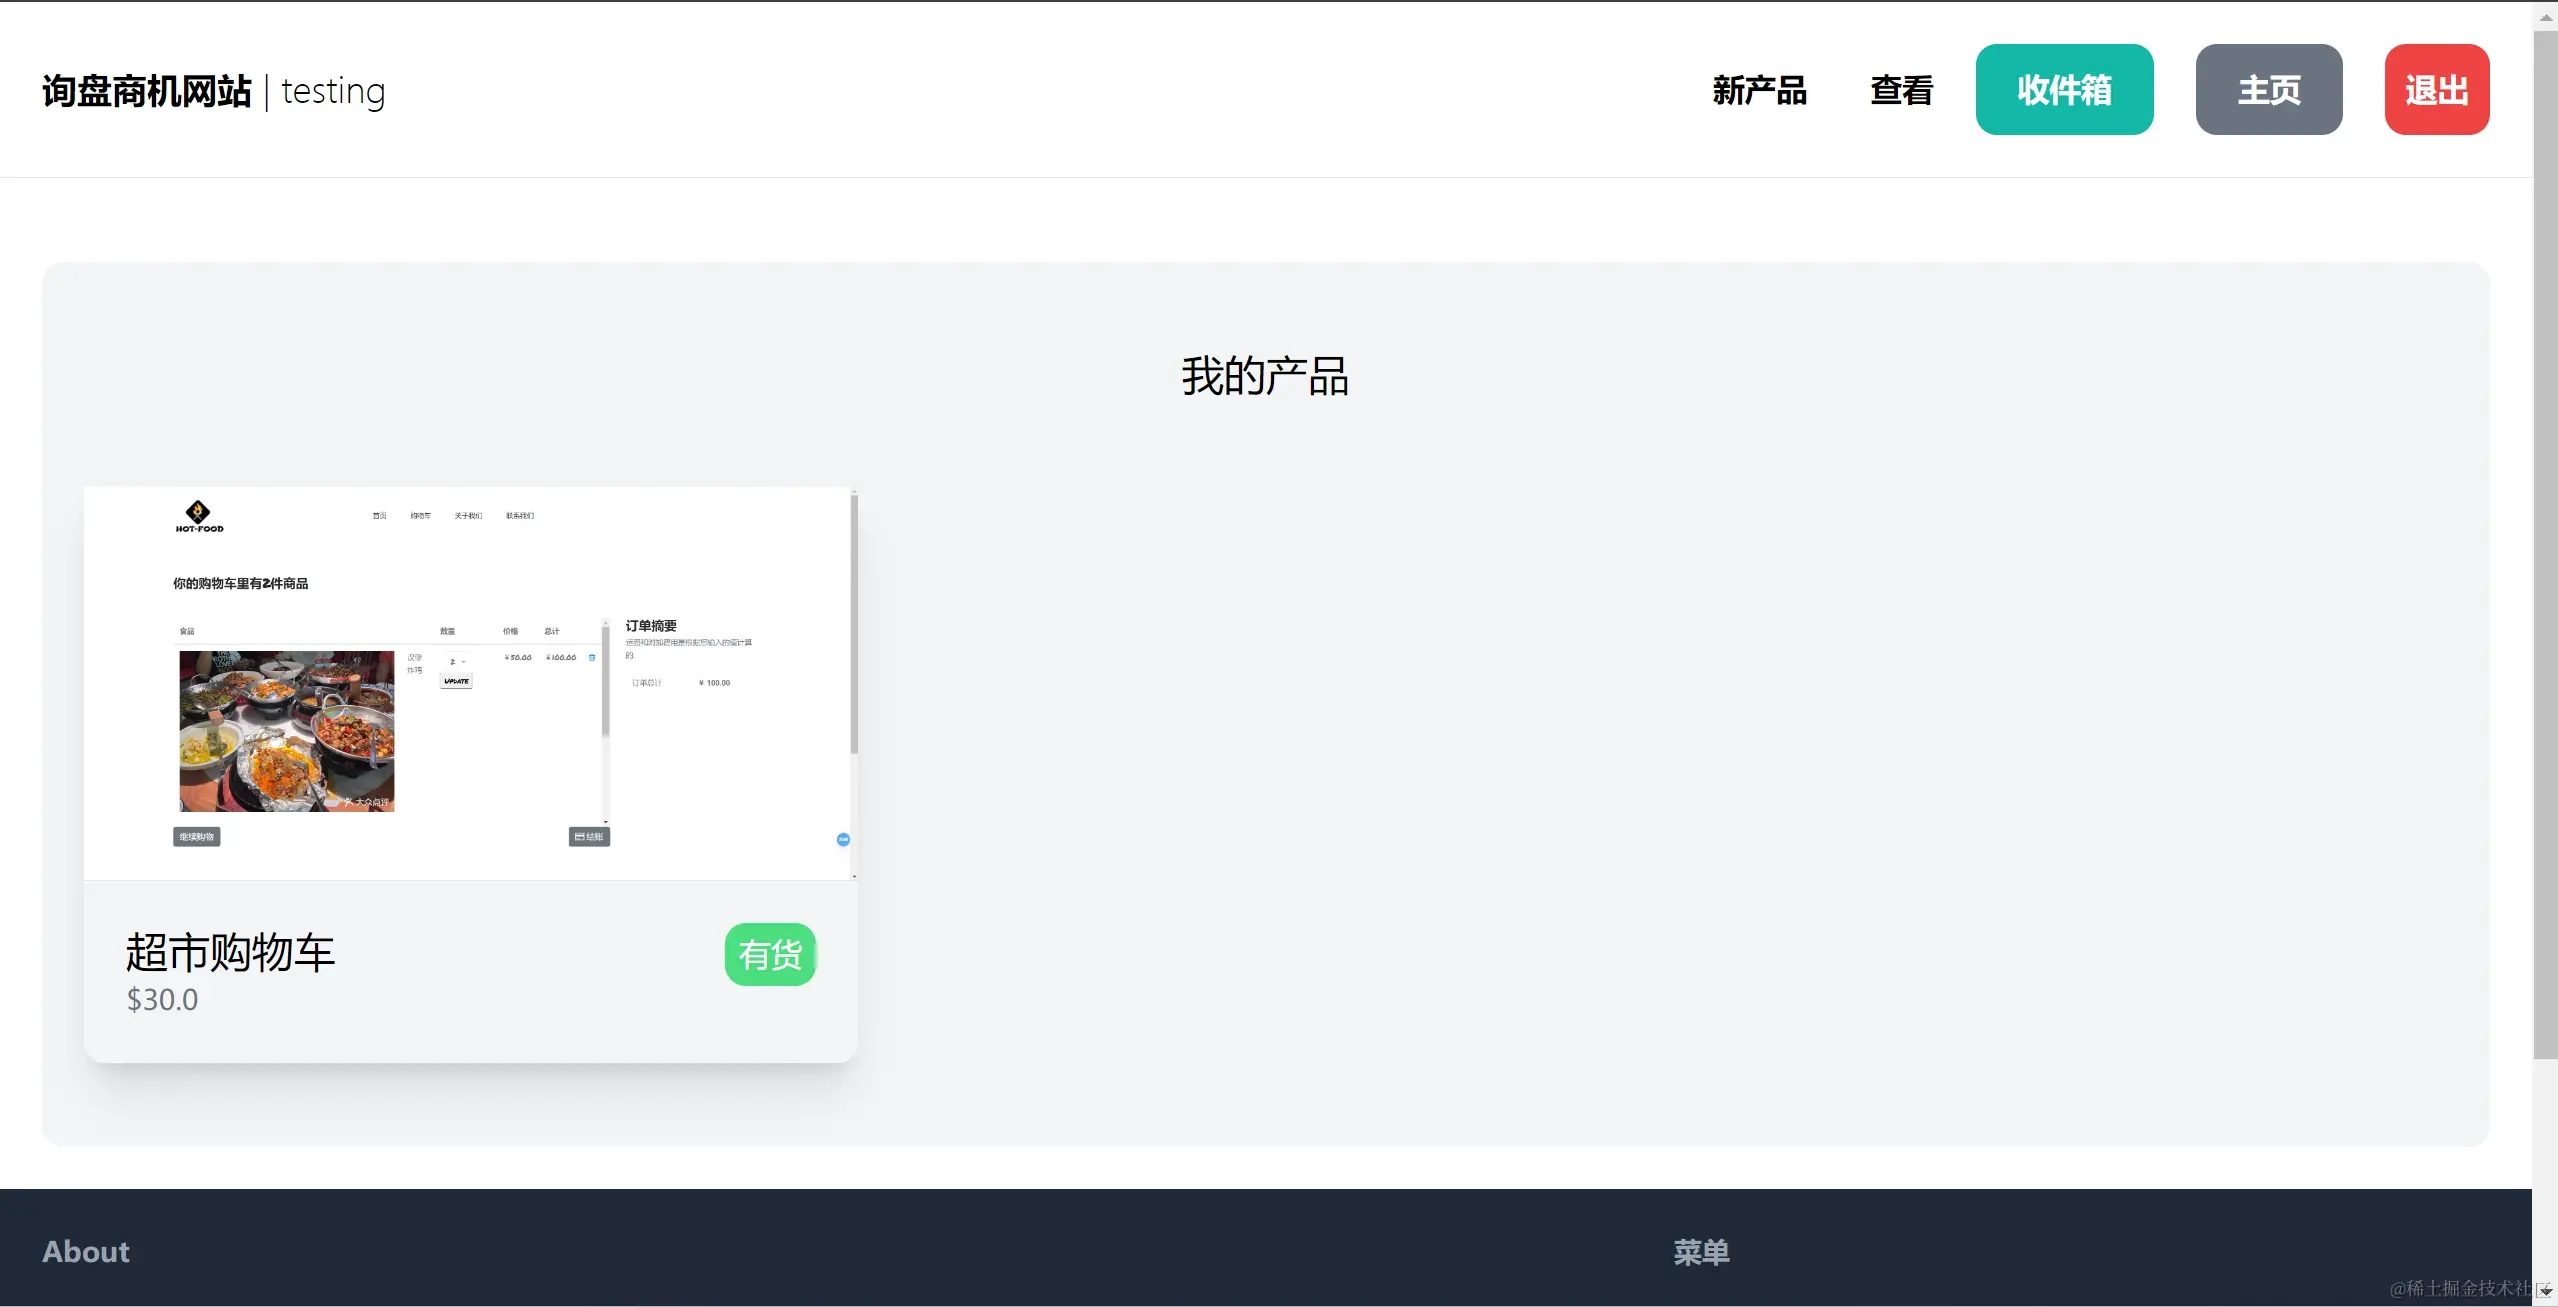
Task: Open the 收件箱 inbox button
Action: (x=2064, y=90)
